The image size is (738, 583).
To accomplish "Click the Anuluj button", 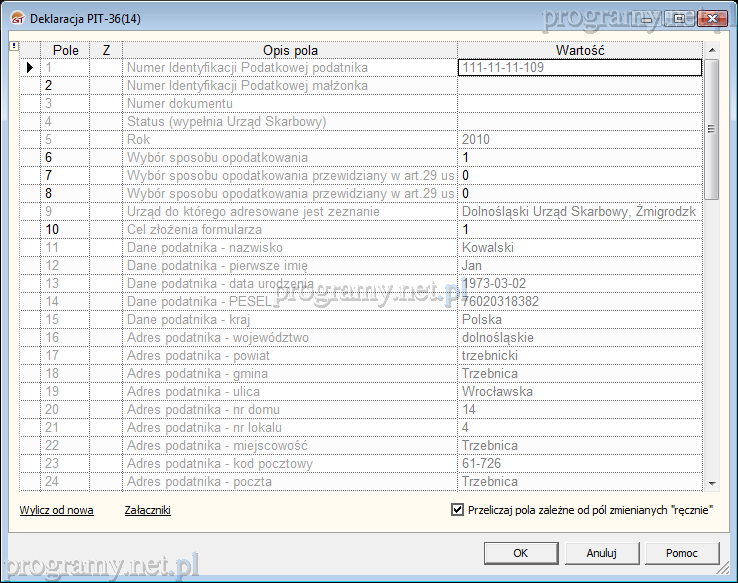I will (x=601, y=553).
